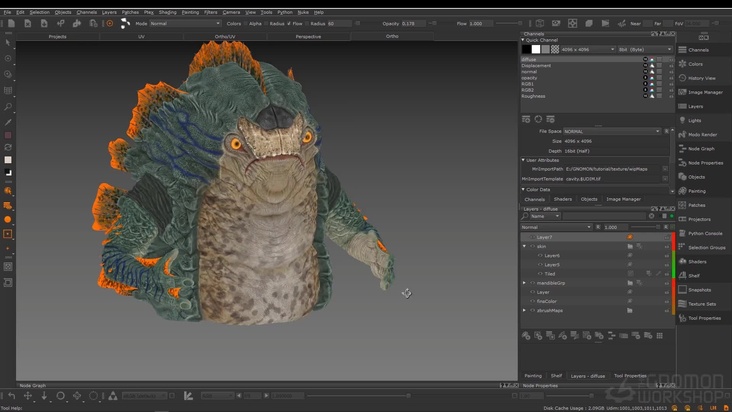Click the new project icon in the top toolbar
Viewport: 732px width, 412px height.
pyautogui.click(x=11, y=23)
